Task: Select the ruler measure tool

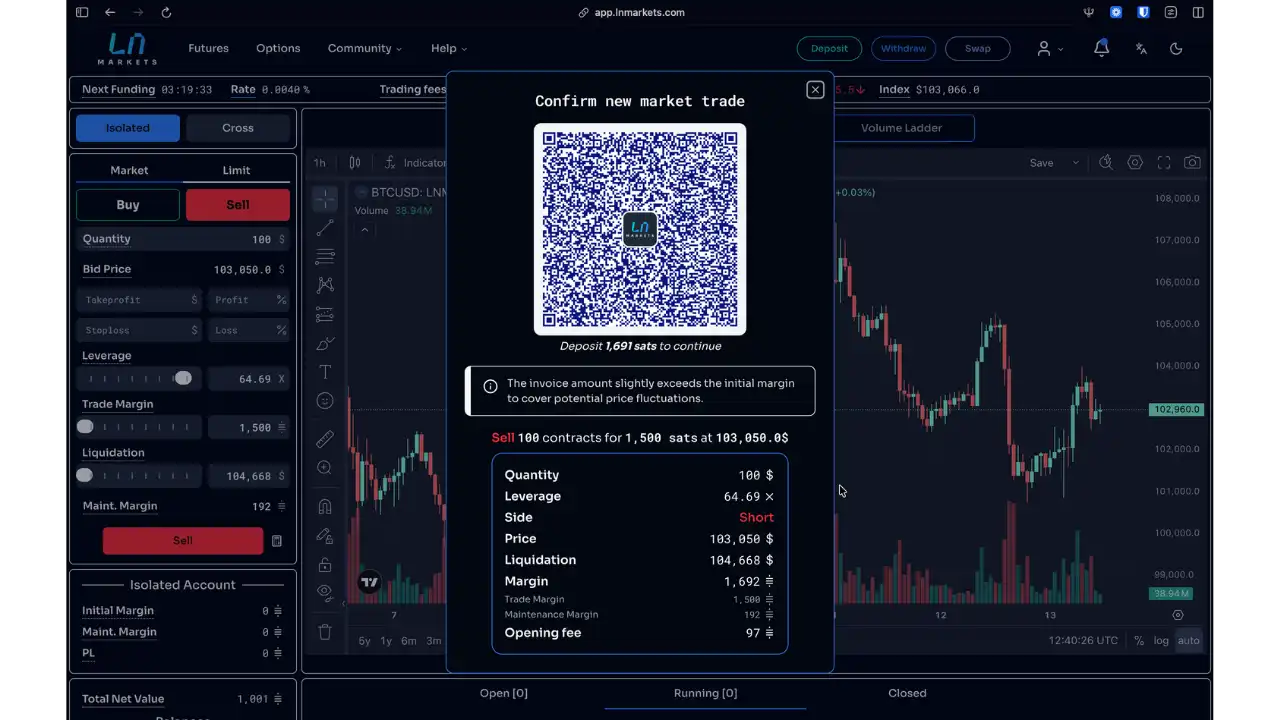Action: point(325,439)
